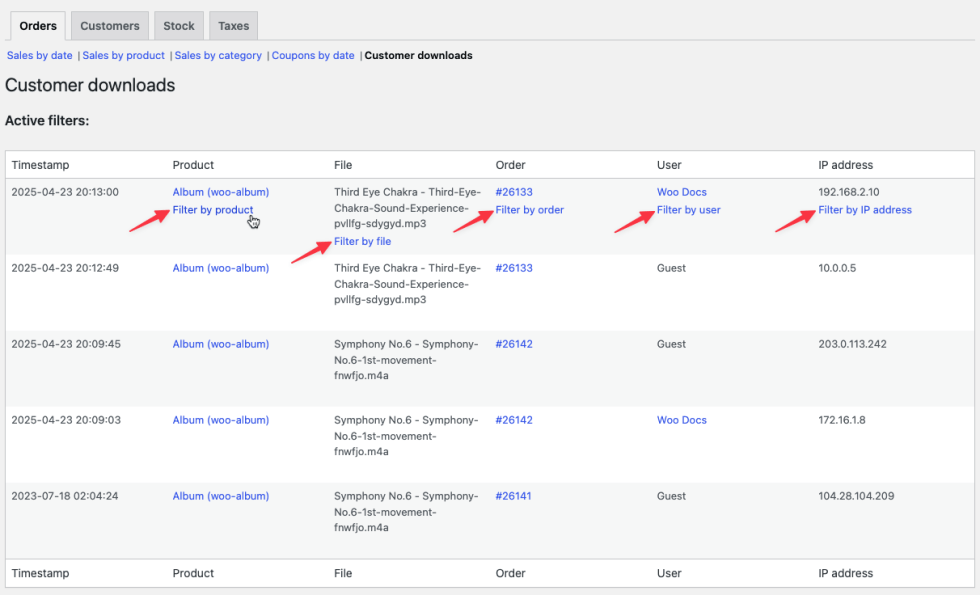Click the Active filters label
Screen dimensions: 980x595
click(x=47, y=121)
